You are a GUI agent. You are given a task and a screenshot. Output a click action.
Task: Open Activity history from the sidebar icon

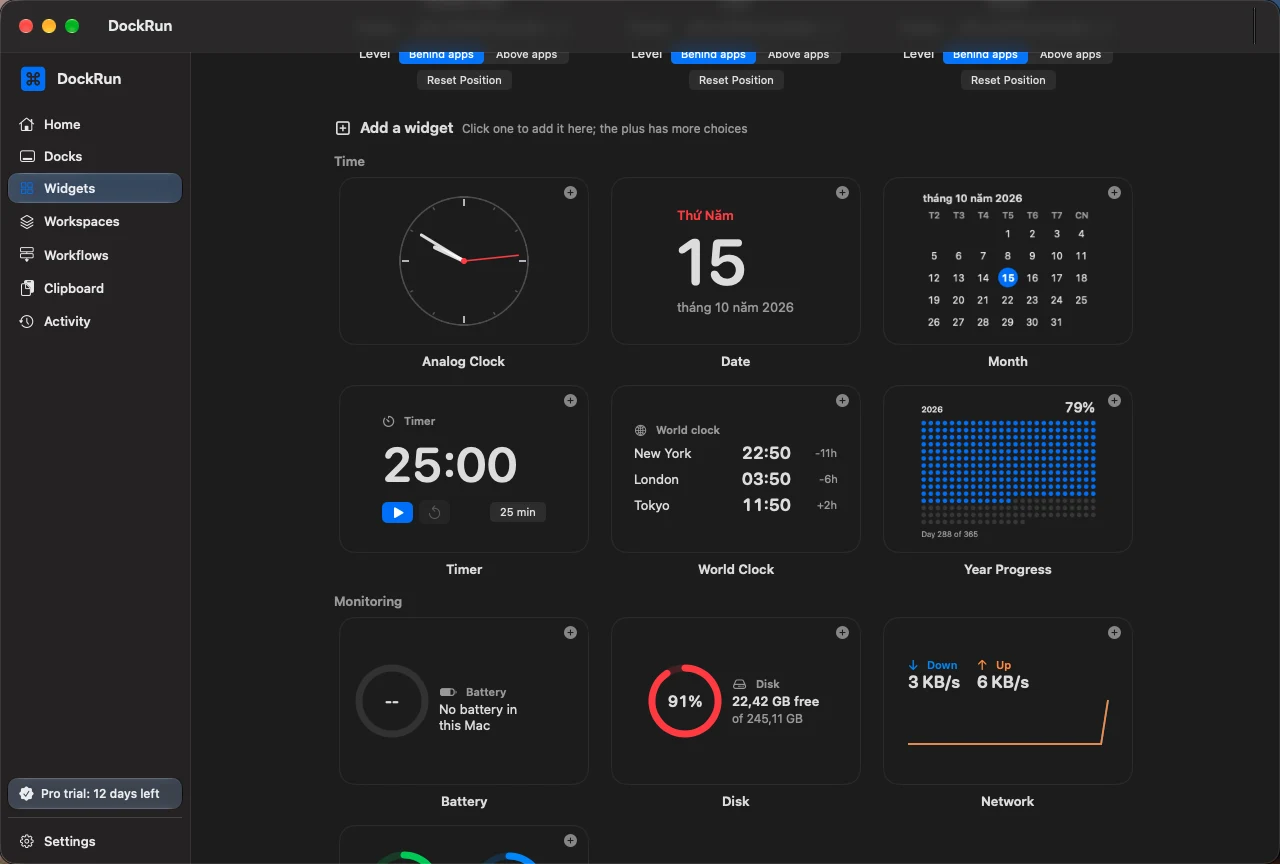pyautogui.click(x=27, y=321)
